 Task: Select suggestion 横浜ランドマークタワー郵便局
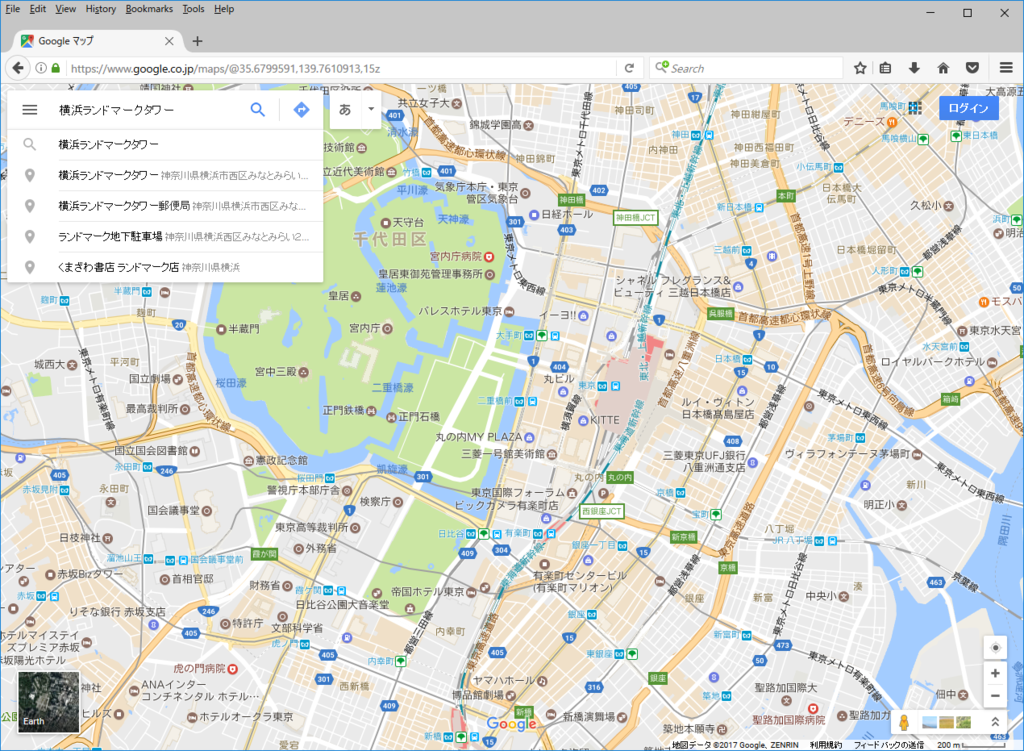[165, 206]
